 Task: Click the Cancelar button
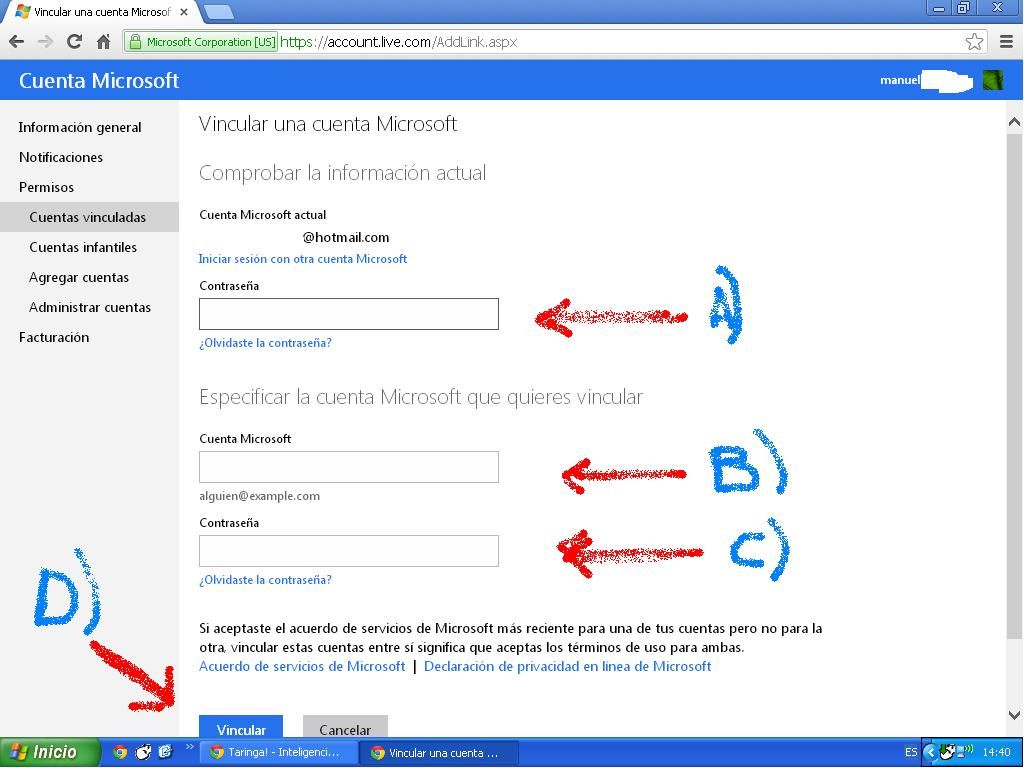345,727
